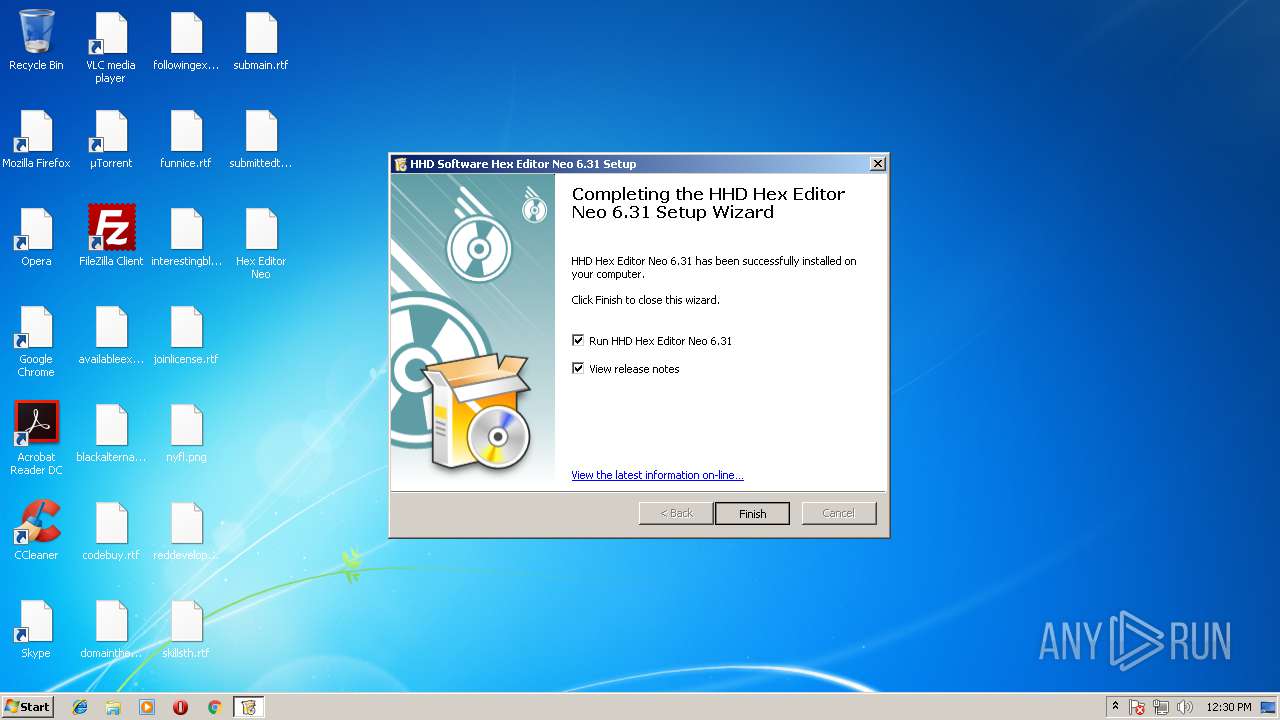Select the reddevelop... file icon
The image size is (1280, 720).
tap(186, 531)
